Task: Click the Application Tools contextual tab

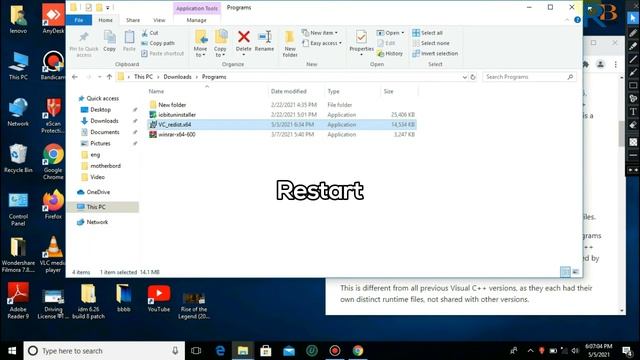Action: [197, 8]
